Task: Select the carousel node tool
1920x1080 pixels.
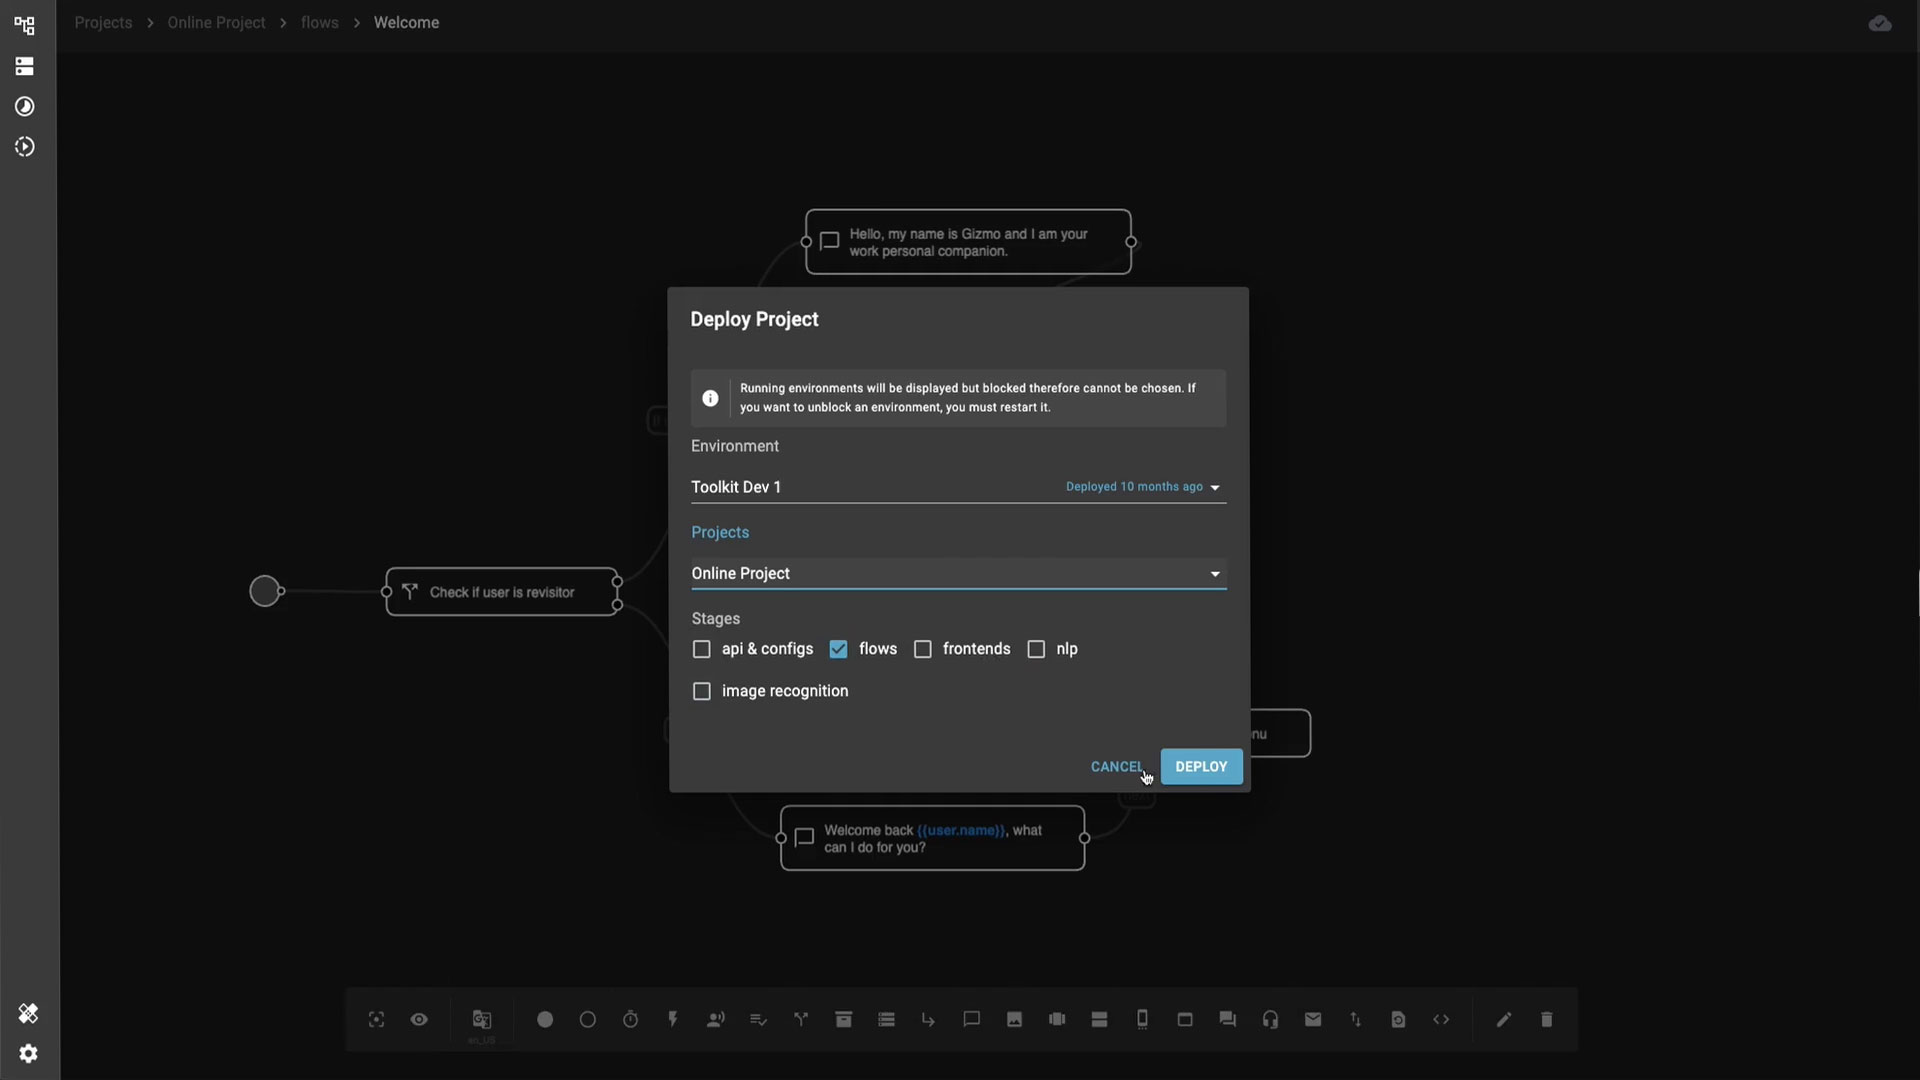Action: (x=1057, y=1019)
